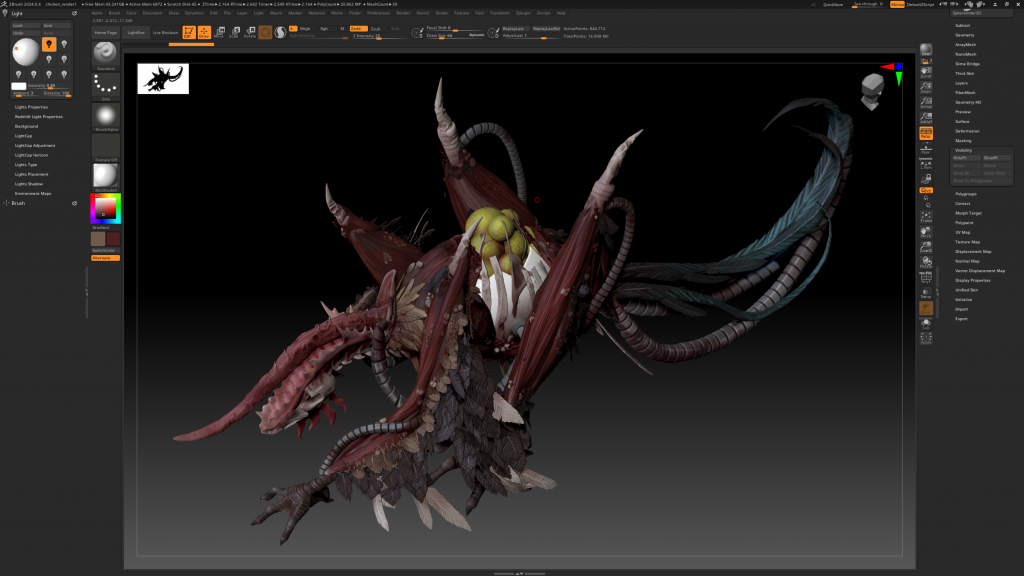Open the Alpha menu
1024x576 pixels.
[97, 13]
